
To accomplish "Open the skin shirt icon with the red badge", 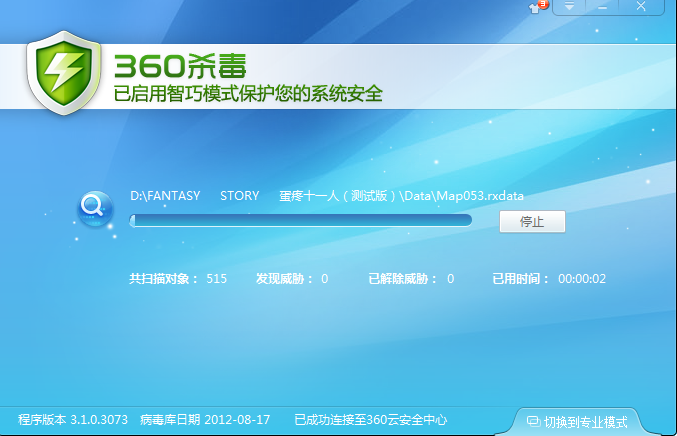I will 538,7.
